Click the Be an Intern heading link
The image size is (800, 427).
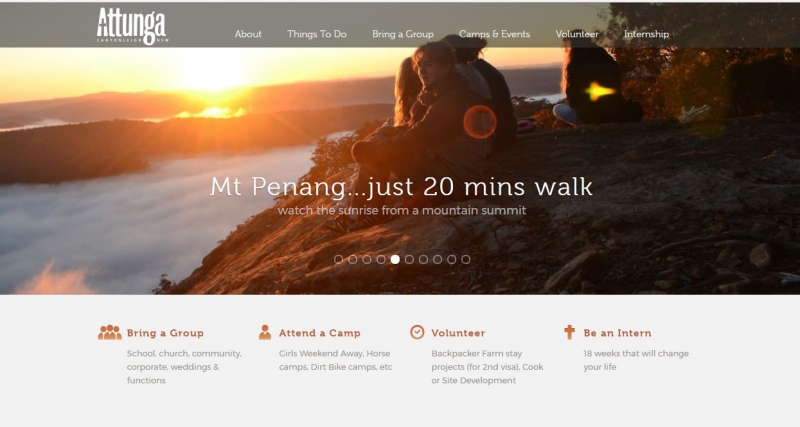pyautogui.click(x=617, y=333)
